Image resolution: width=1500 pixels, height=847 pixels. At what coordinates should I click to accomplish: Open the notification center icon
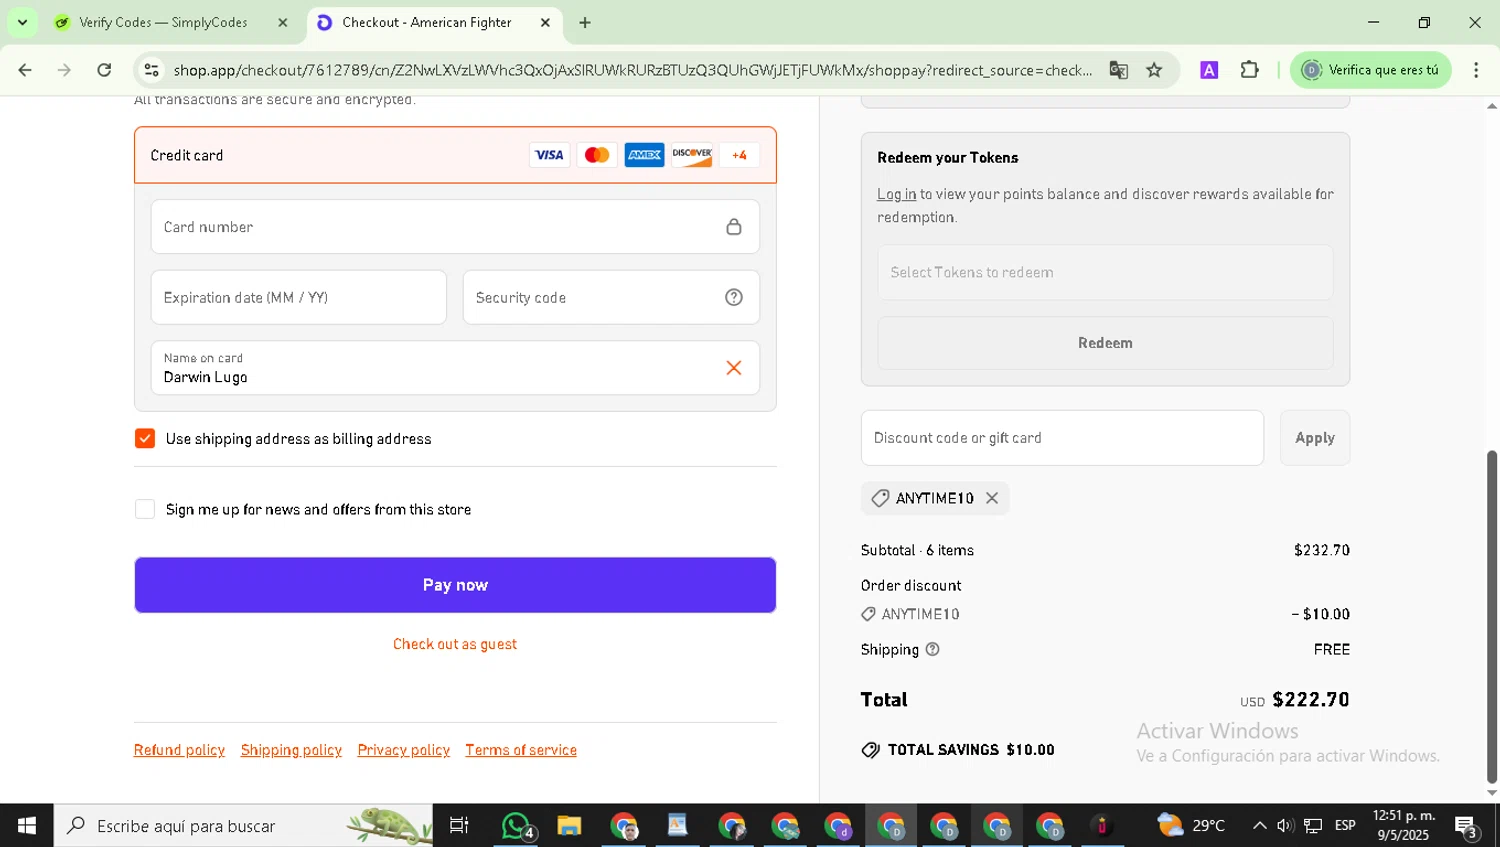click(x=1467, y=827)
